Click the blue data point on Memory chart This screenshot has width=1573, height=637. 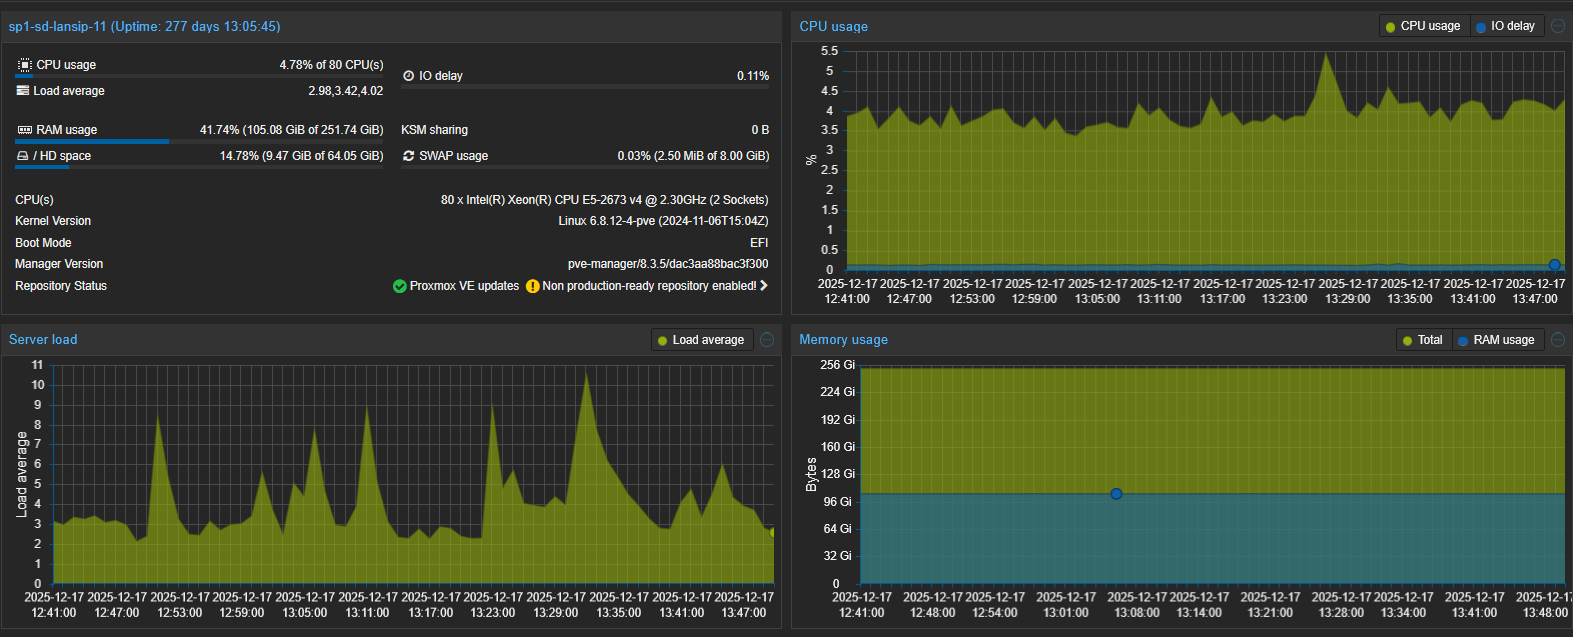(x=1116, y=494)
